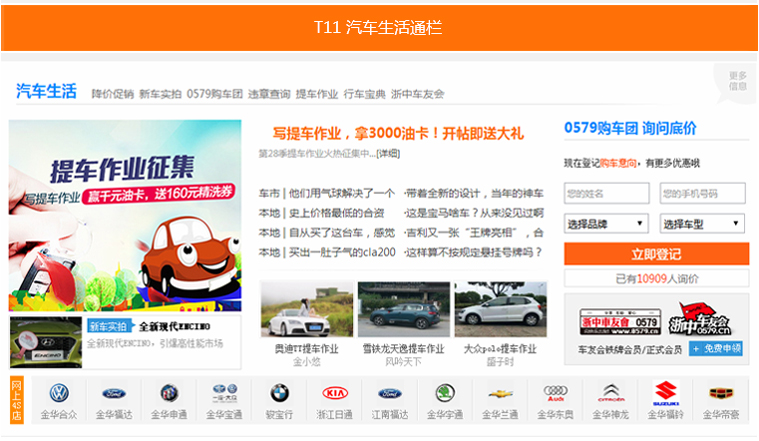Viewport: 759px width, 441px height.
Task: Click the Audi 金华东奥 logo
Action: pyautogui.click(x=555, y=393)
